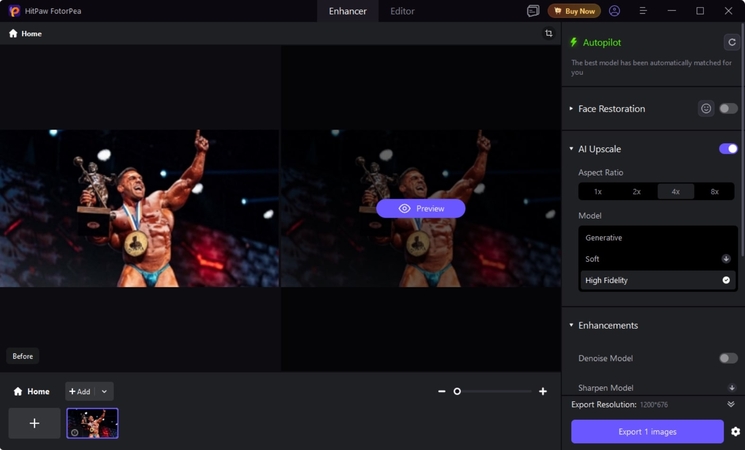
Task: Click the zoom slider handle
Action: pyautogui.click(x=457, y=391)
